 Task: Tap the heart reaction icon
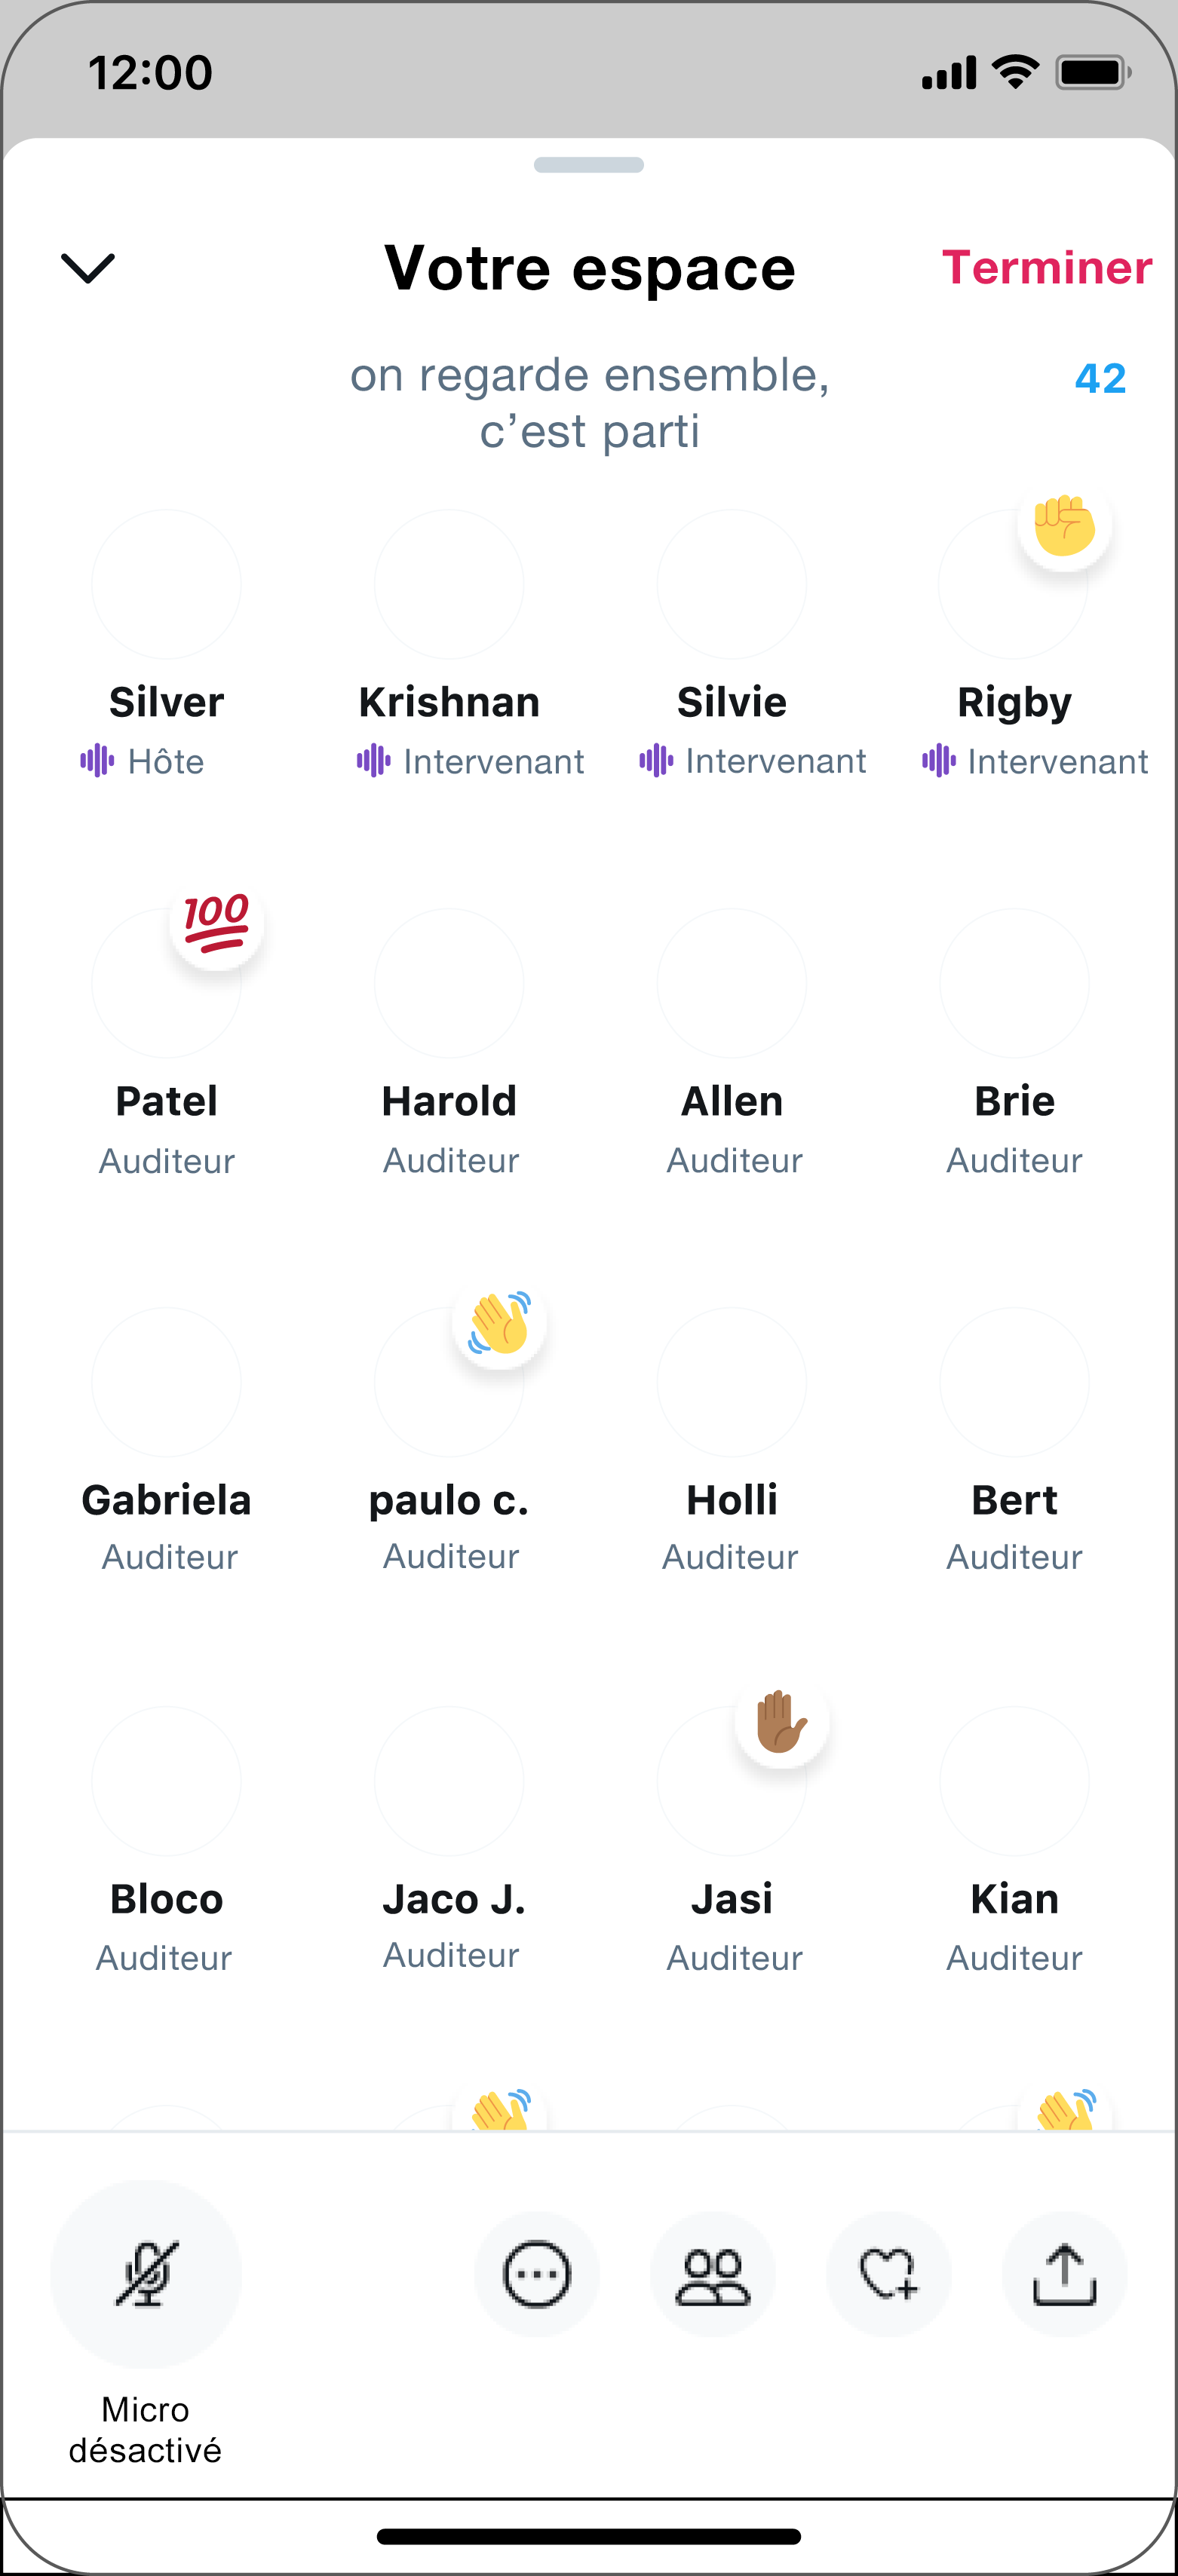click(889, 2274)
